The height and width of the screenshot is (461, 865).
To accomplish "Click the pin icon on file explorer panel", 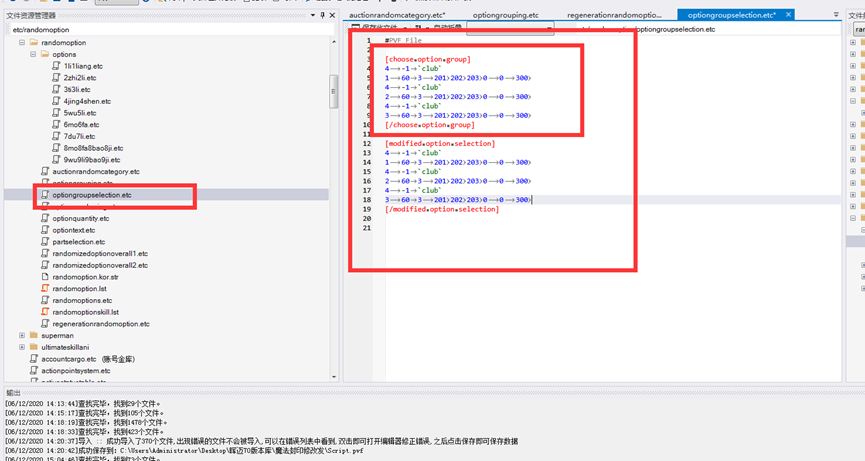I will point(322,16).
